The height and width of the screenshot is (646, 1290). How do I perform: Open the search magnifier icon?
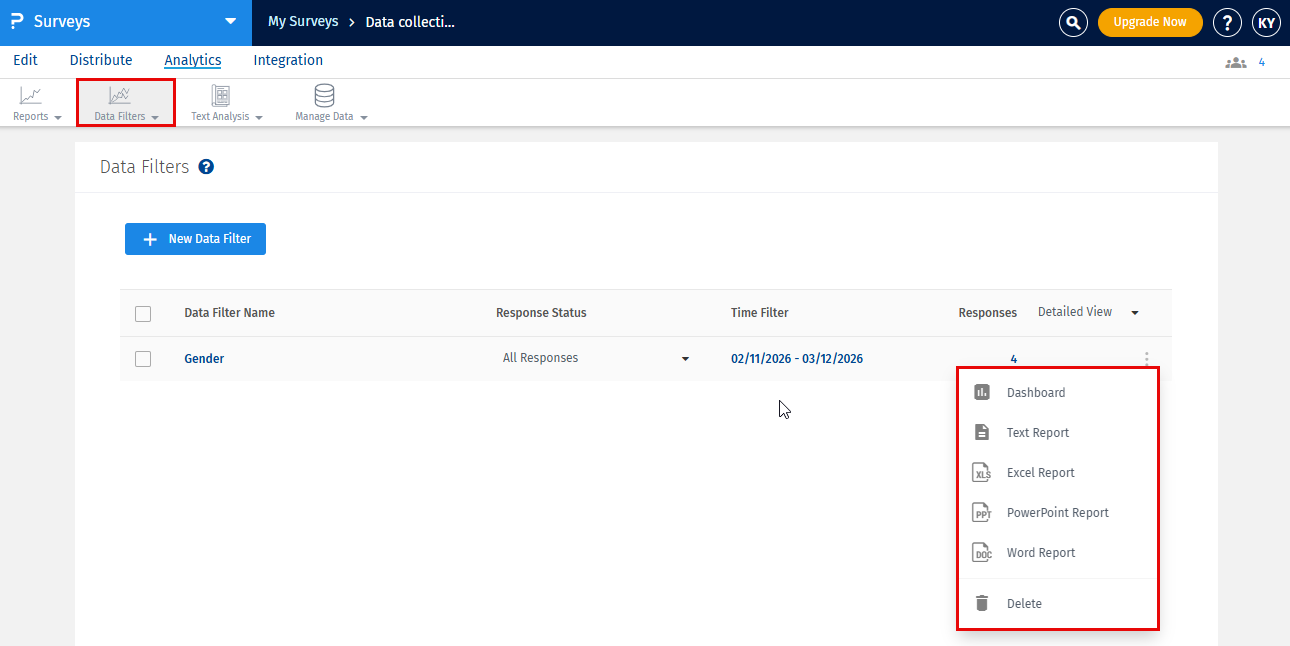[x=1073, y=22]
